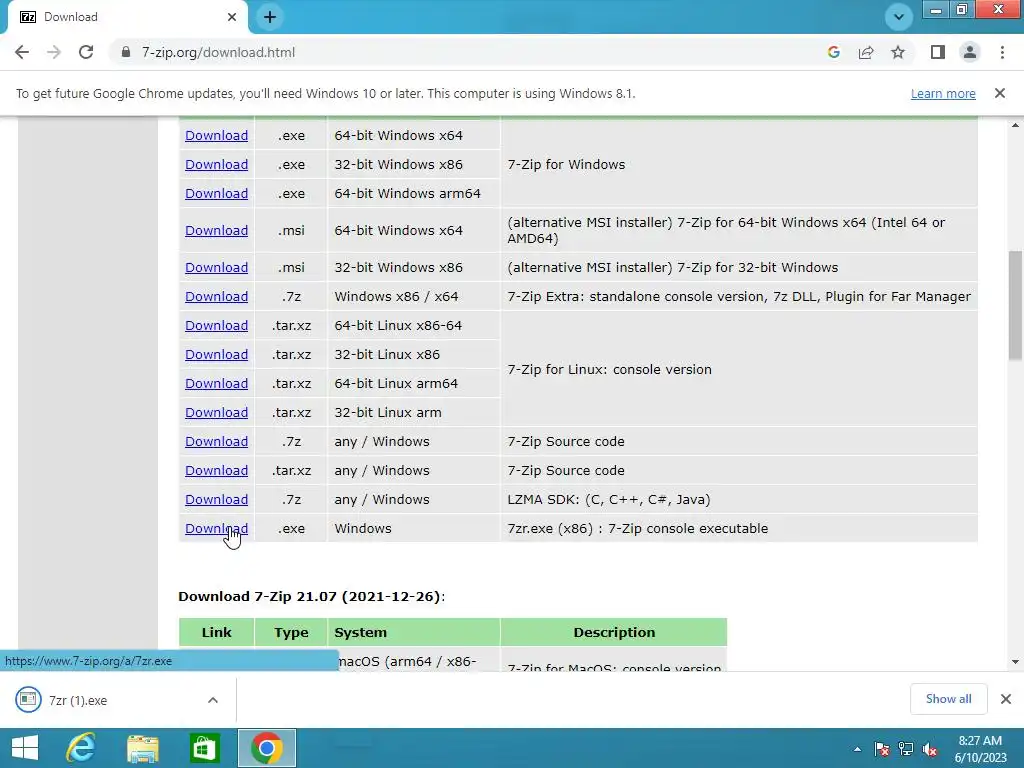The width and height of the screenshot is (1024, 768).
Task: Download the 32-bit Windows x86 .exe
Action: [x=216, y=165]
